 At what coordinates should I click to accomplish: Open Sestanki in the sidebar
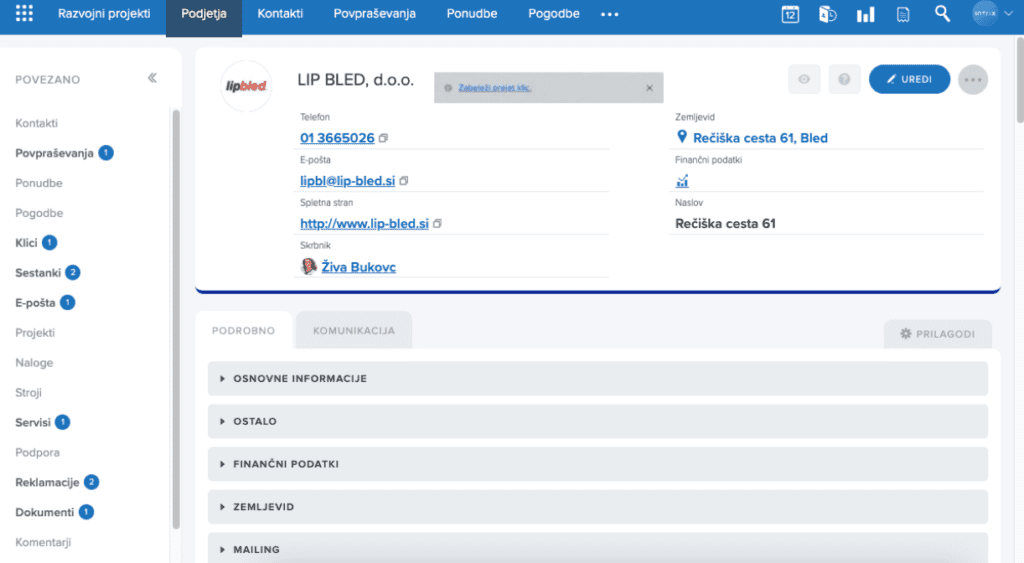pos(38,272)
